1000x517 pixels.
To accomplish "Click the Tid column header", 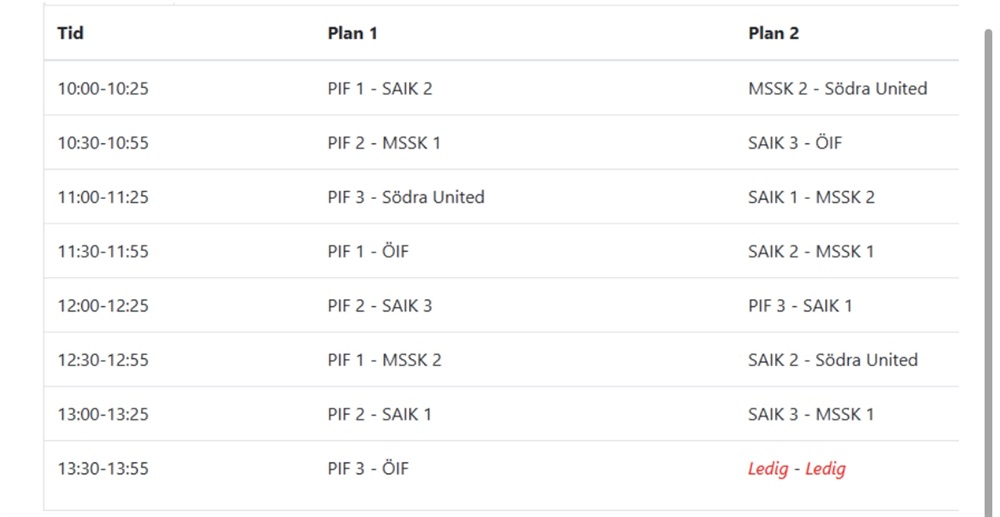I will point(70,33).
